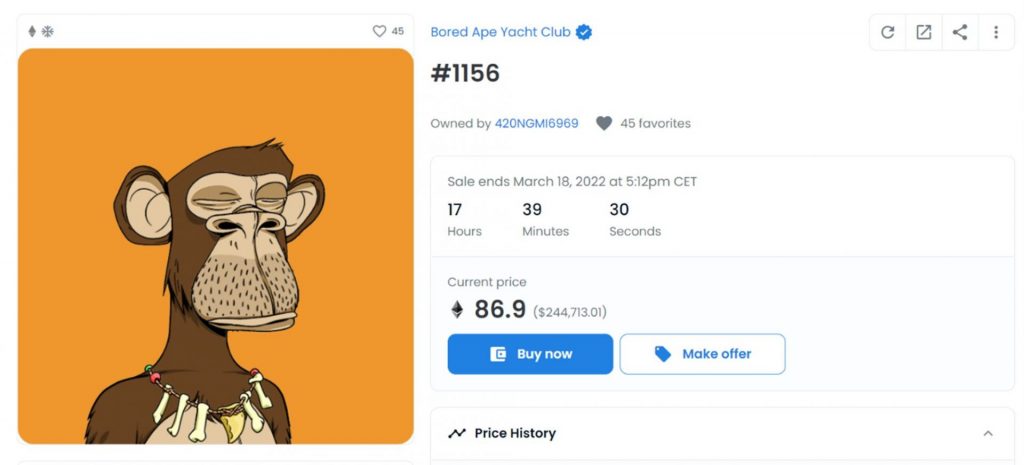Click the dark heart beside 45 favorites
Viewport: 1024px width, 465px height.
click(604, 123)
